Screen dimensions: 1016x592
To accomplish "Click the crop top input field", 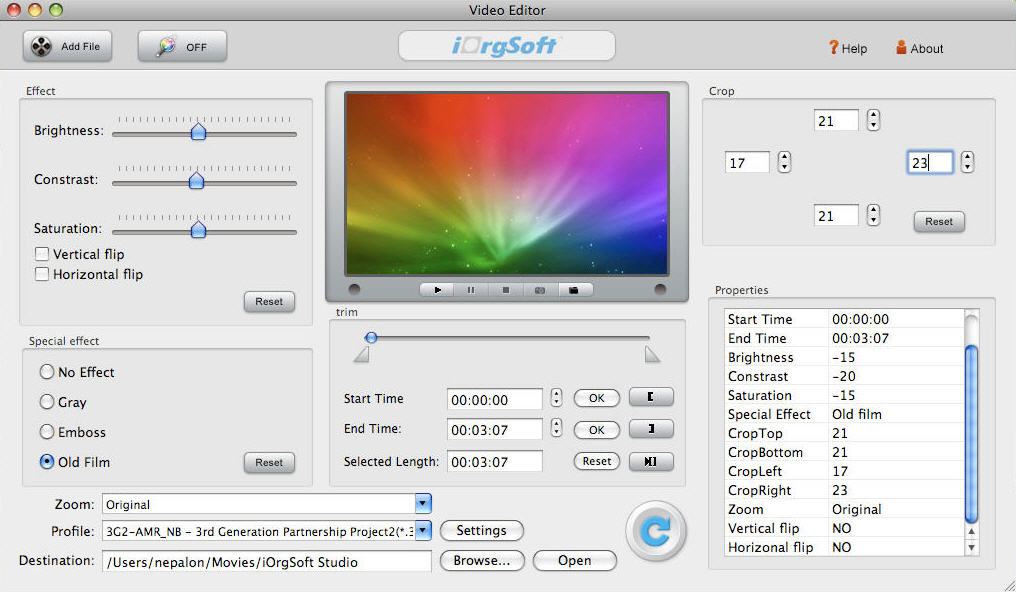I will coord(836,120).
